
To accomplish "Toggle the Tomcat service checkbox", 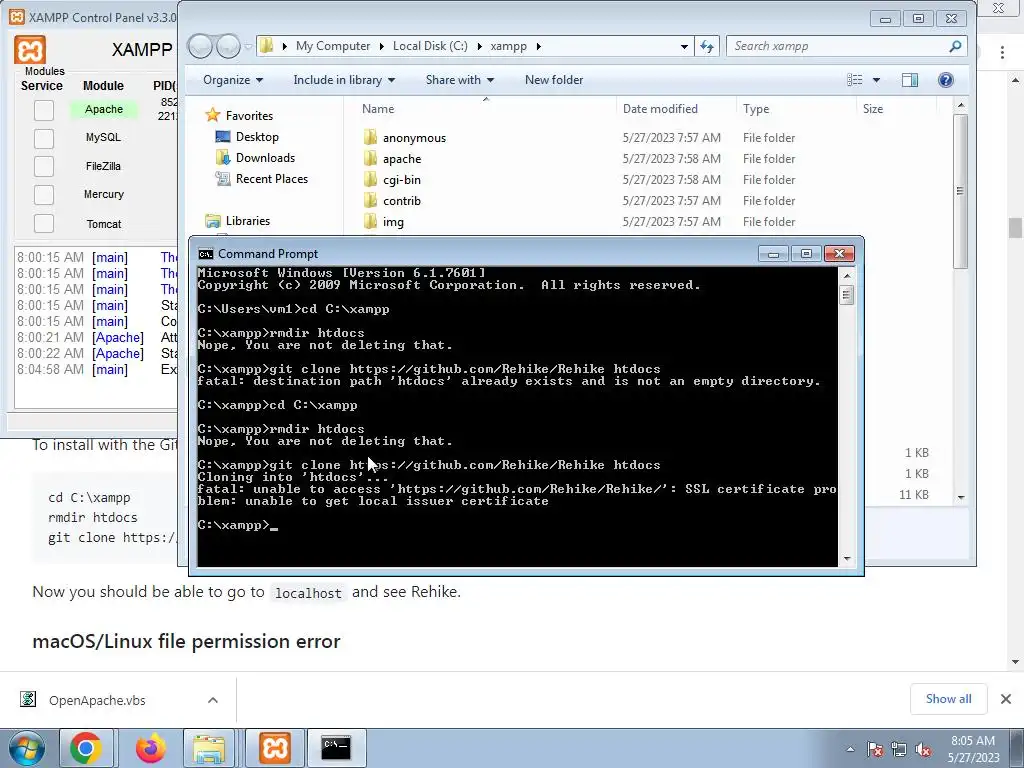I will tap(44, 223).
